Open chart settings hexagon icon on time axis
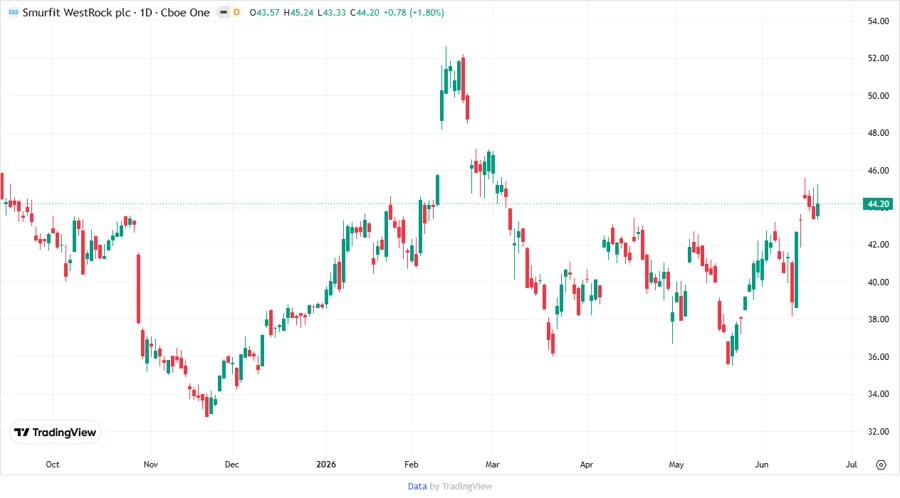Screen dimensions: 900x498 (x=881, y=465)
